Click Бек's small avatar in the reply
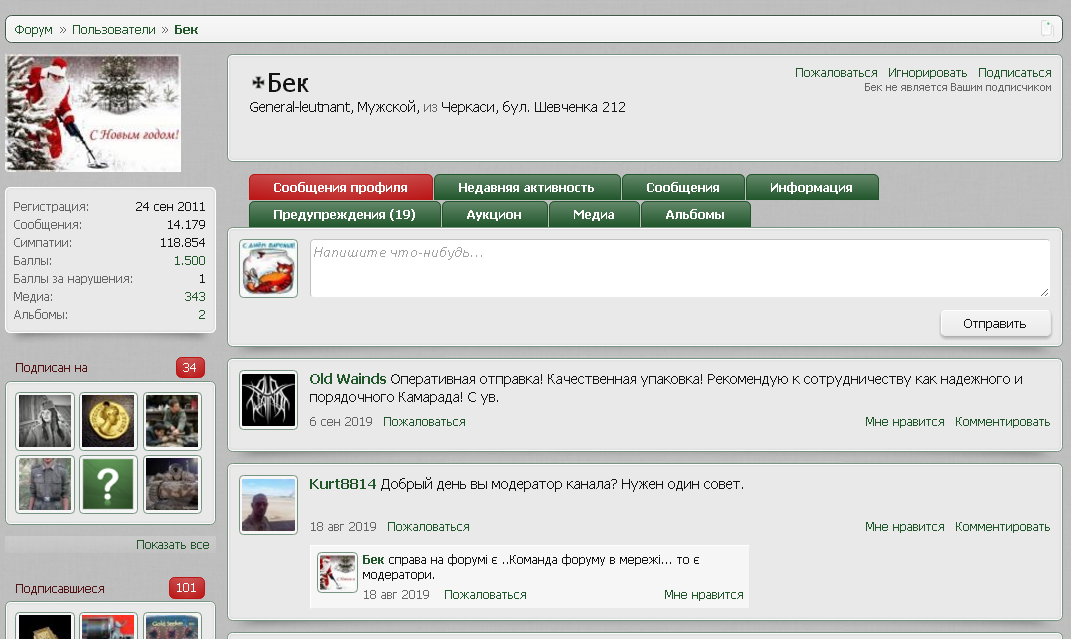 [337, 572]
